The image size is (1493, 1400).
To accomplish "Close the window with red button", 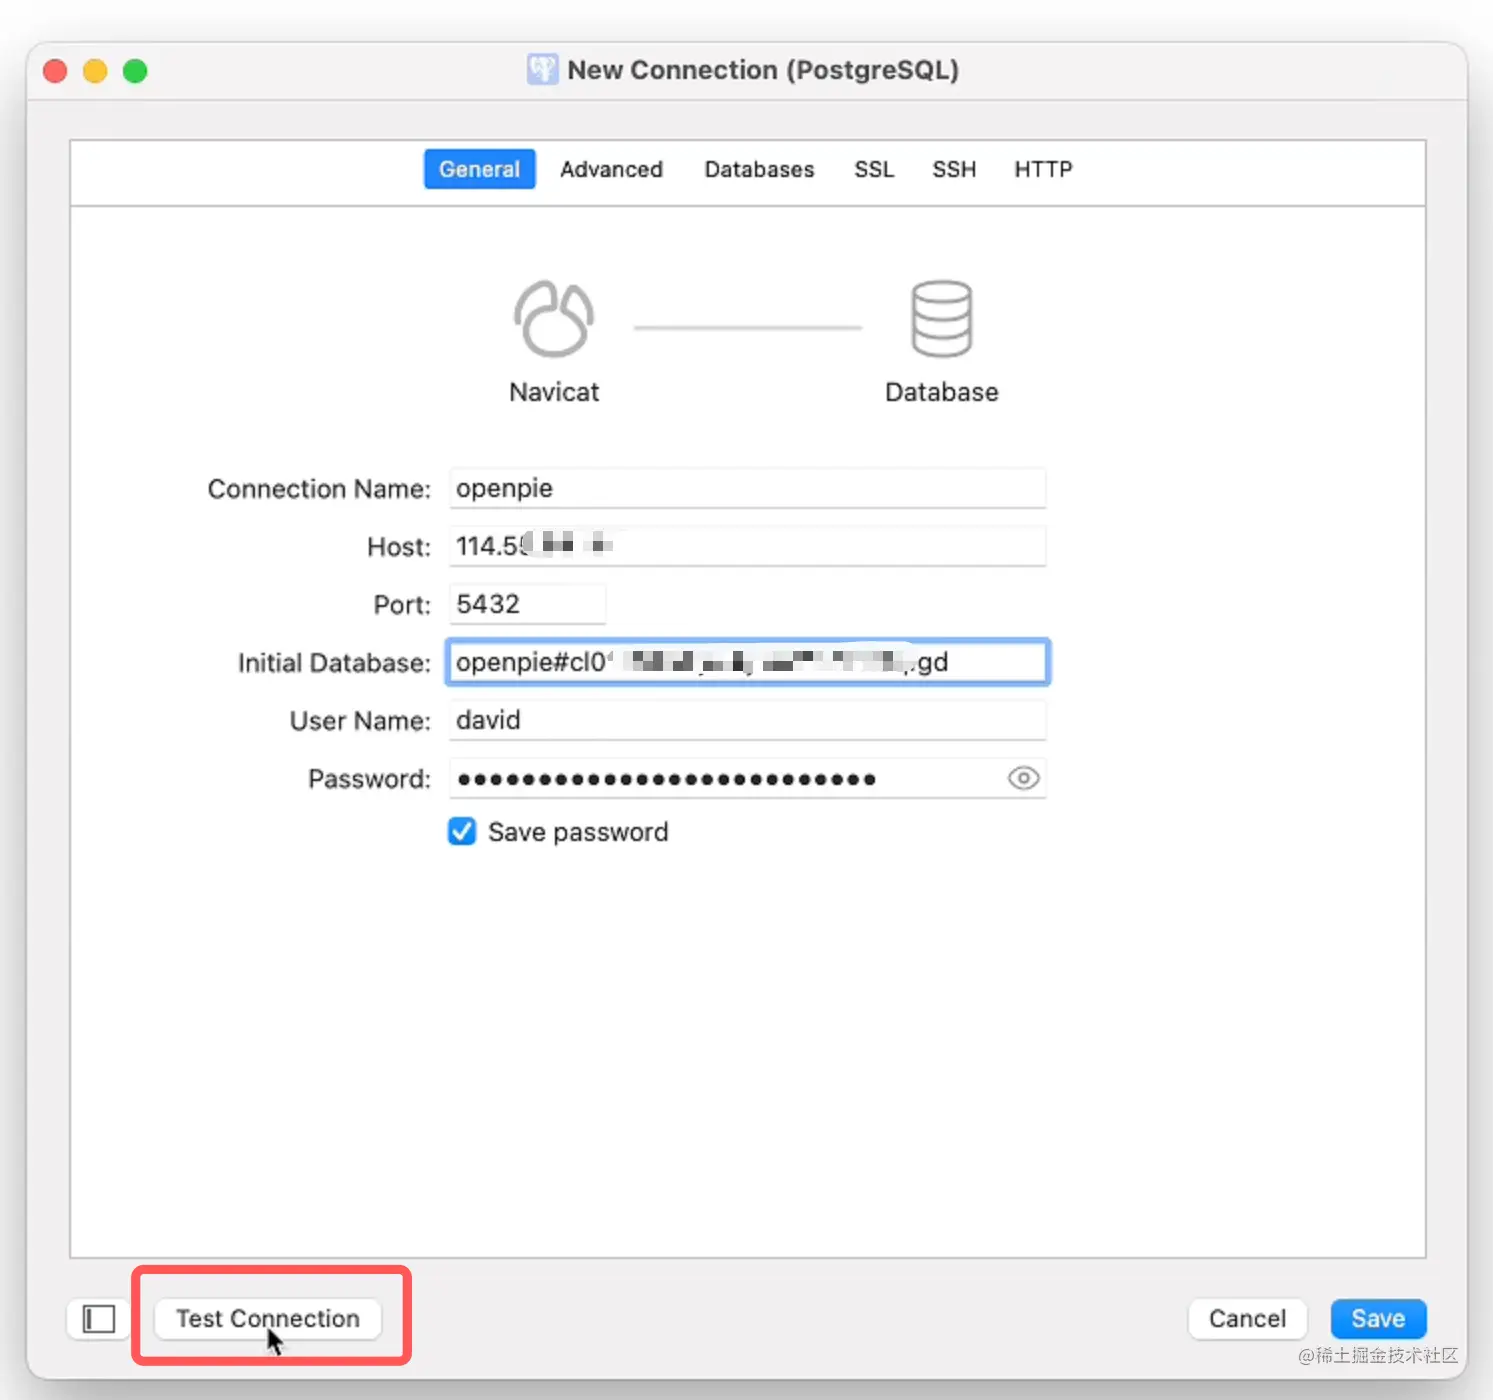I will pos(55,71).
